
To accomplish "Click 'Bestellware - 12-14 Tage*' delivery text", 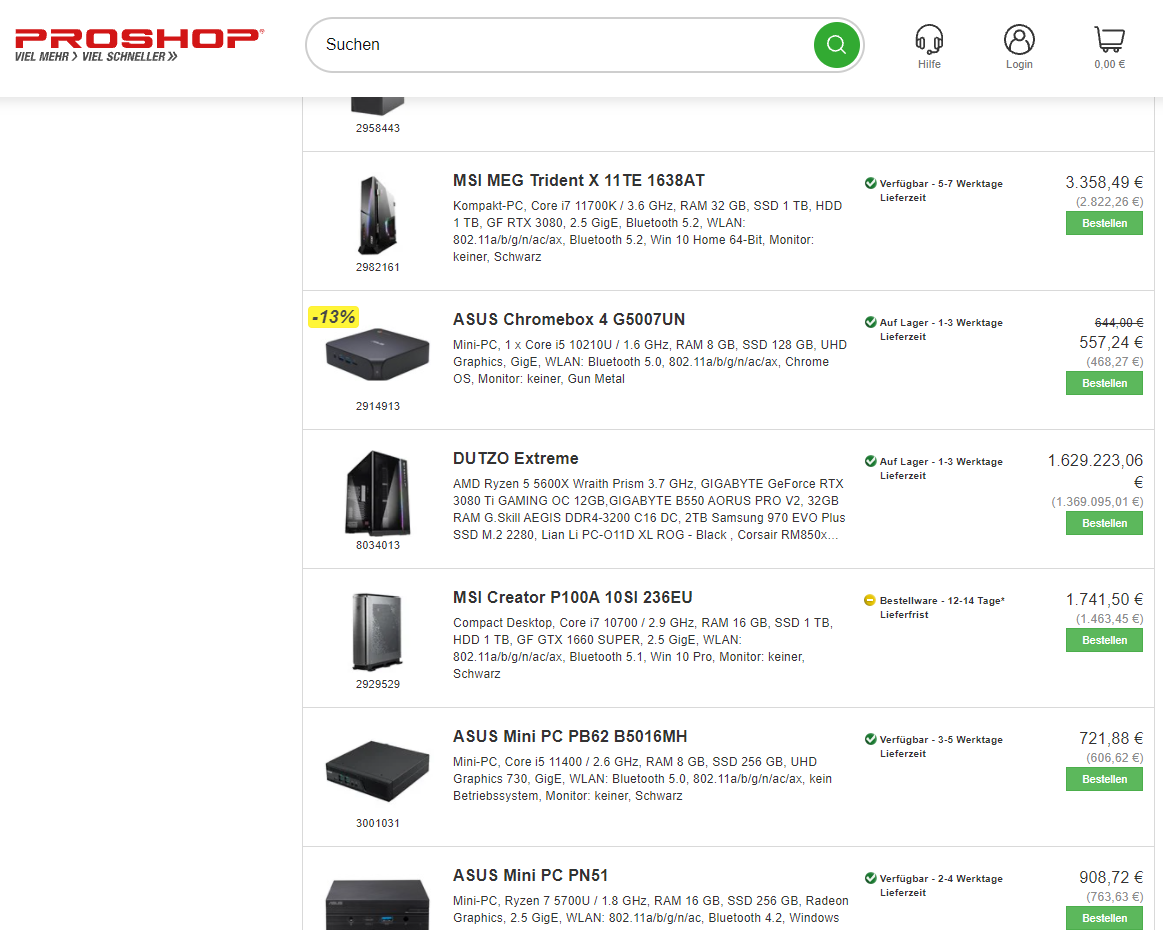I will [x=942, y=601].
